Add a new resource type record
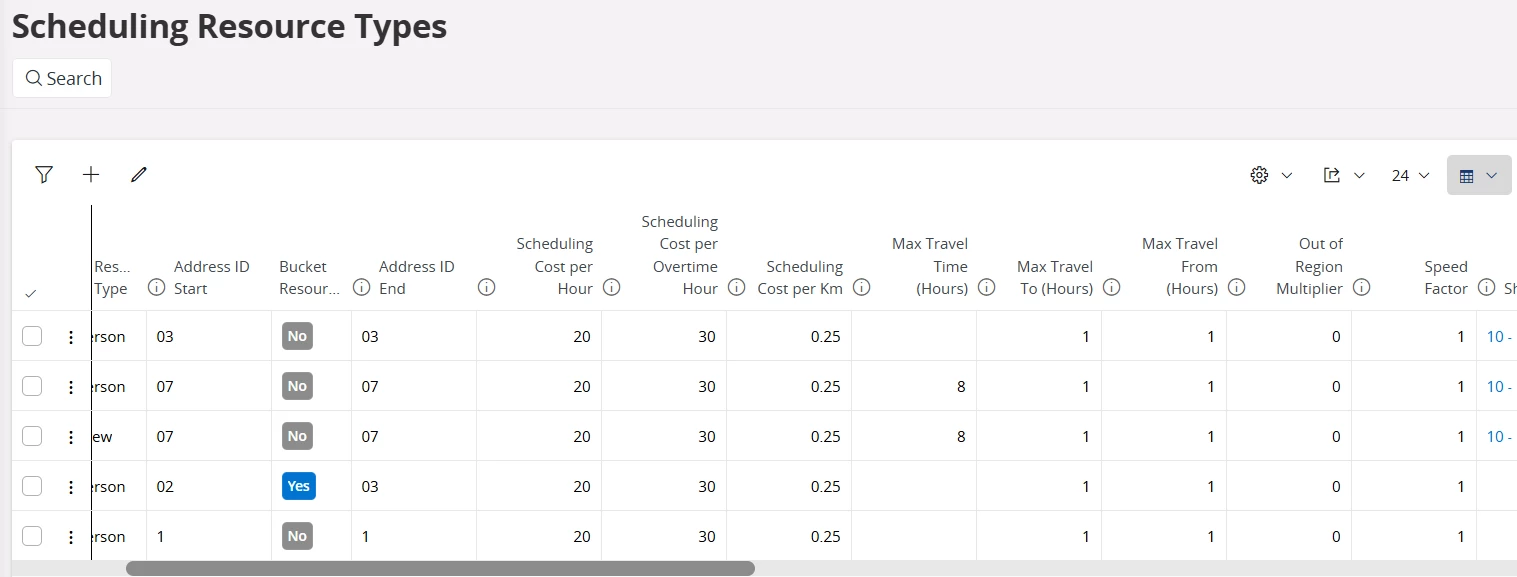 click(91, 175)
